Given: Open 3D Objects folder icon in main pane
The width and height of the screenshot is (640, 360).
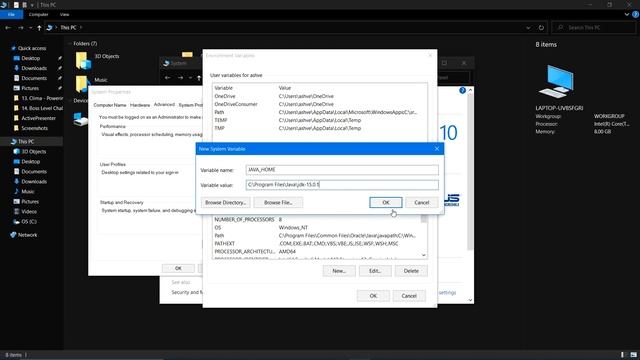Looking at the screenshot, I should [83, 60].
